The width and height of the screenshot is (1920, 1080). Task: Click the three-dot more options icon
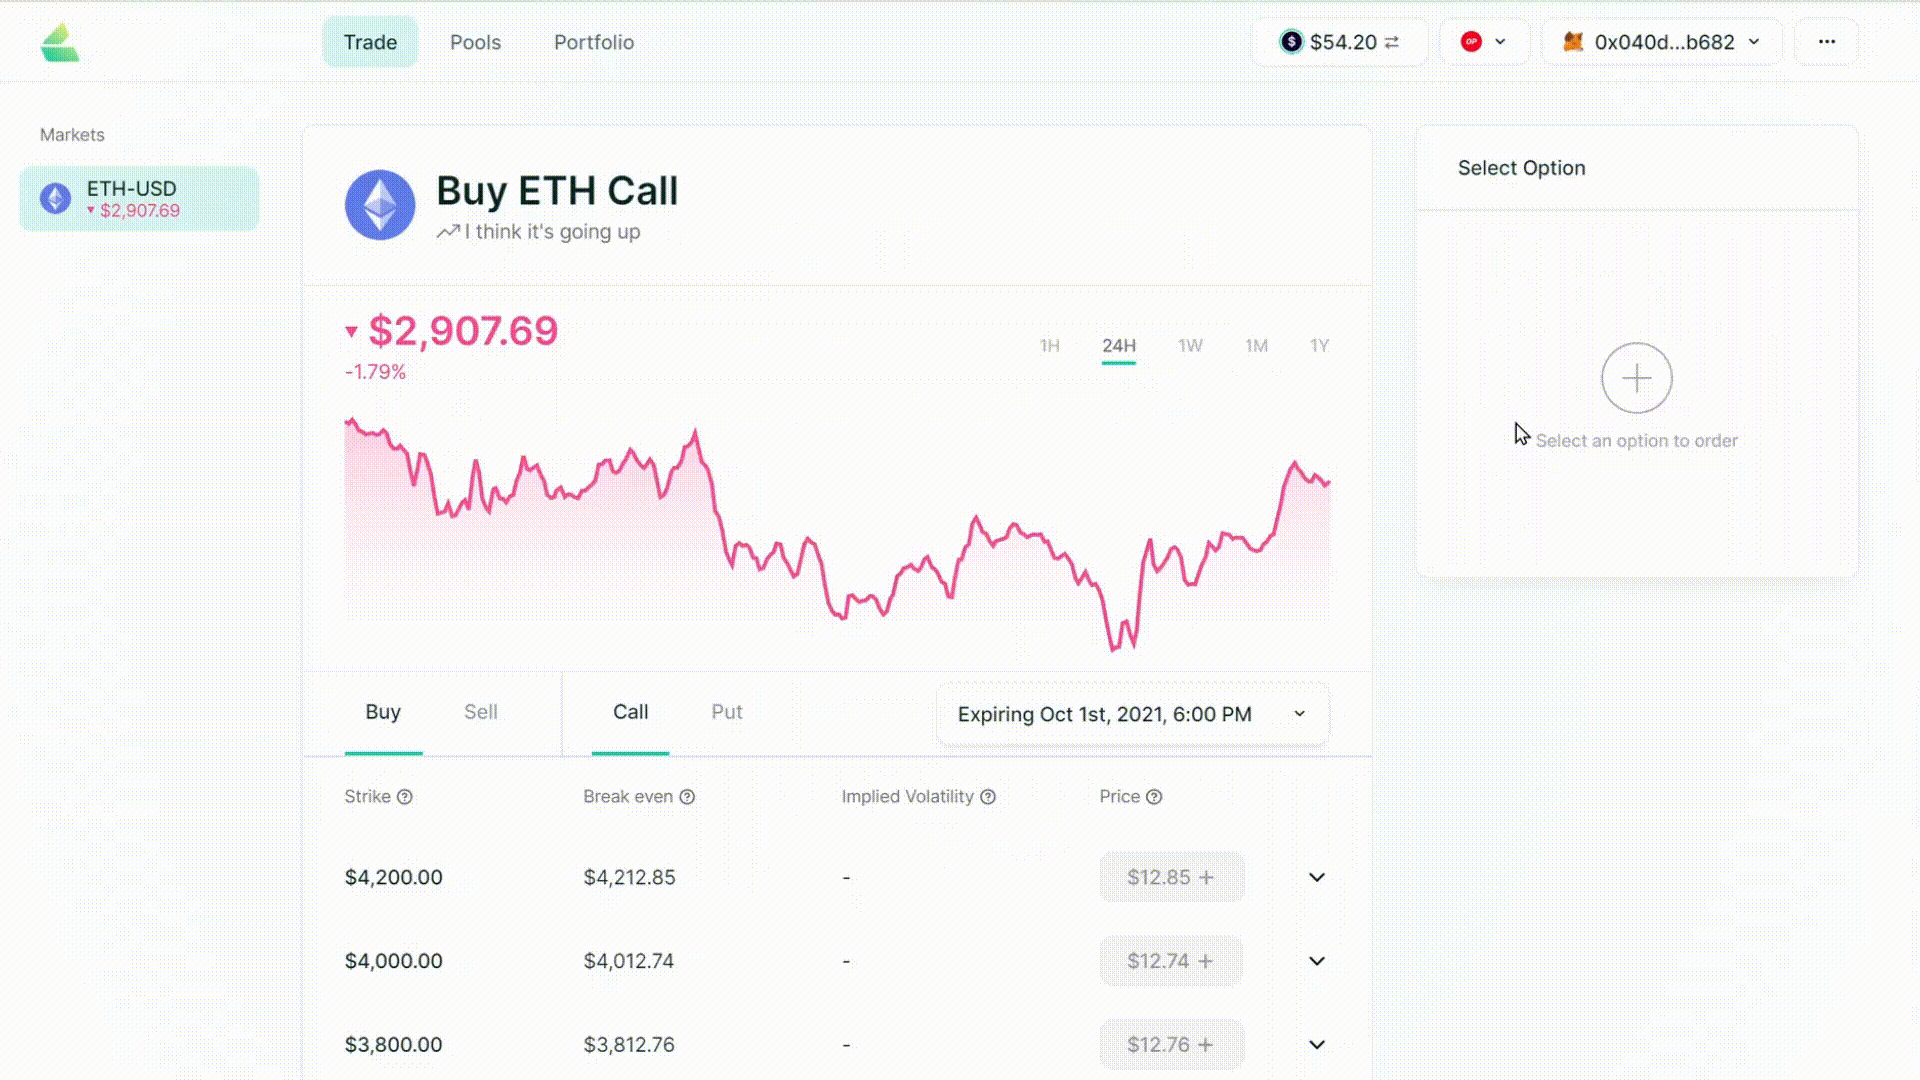point(1826,42)
